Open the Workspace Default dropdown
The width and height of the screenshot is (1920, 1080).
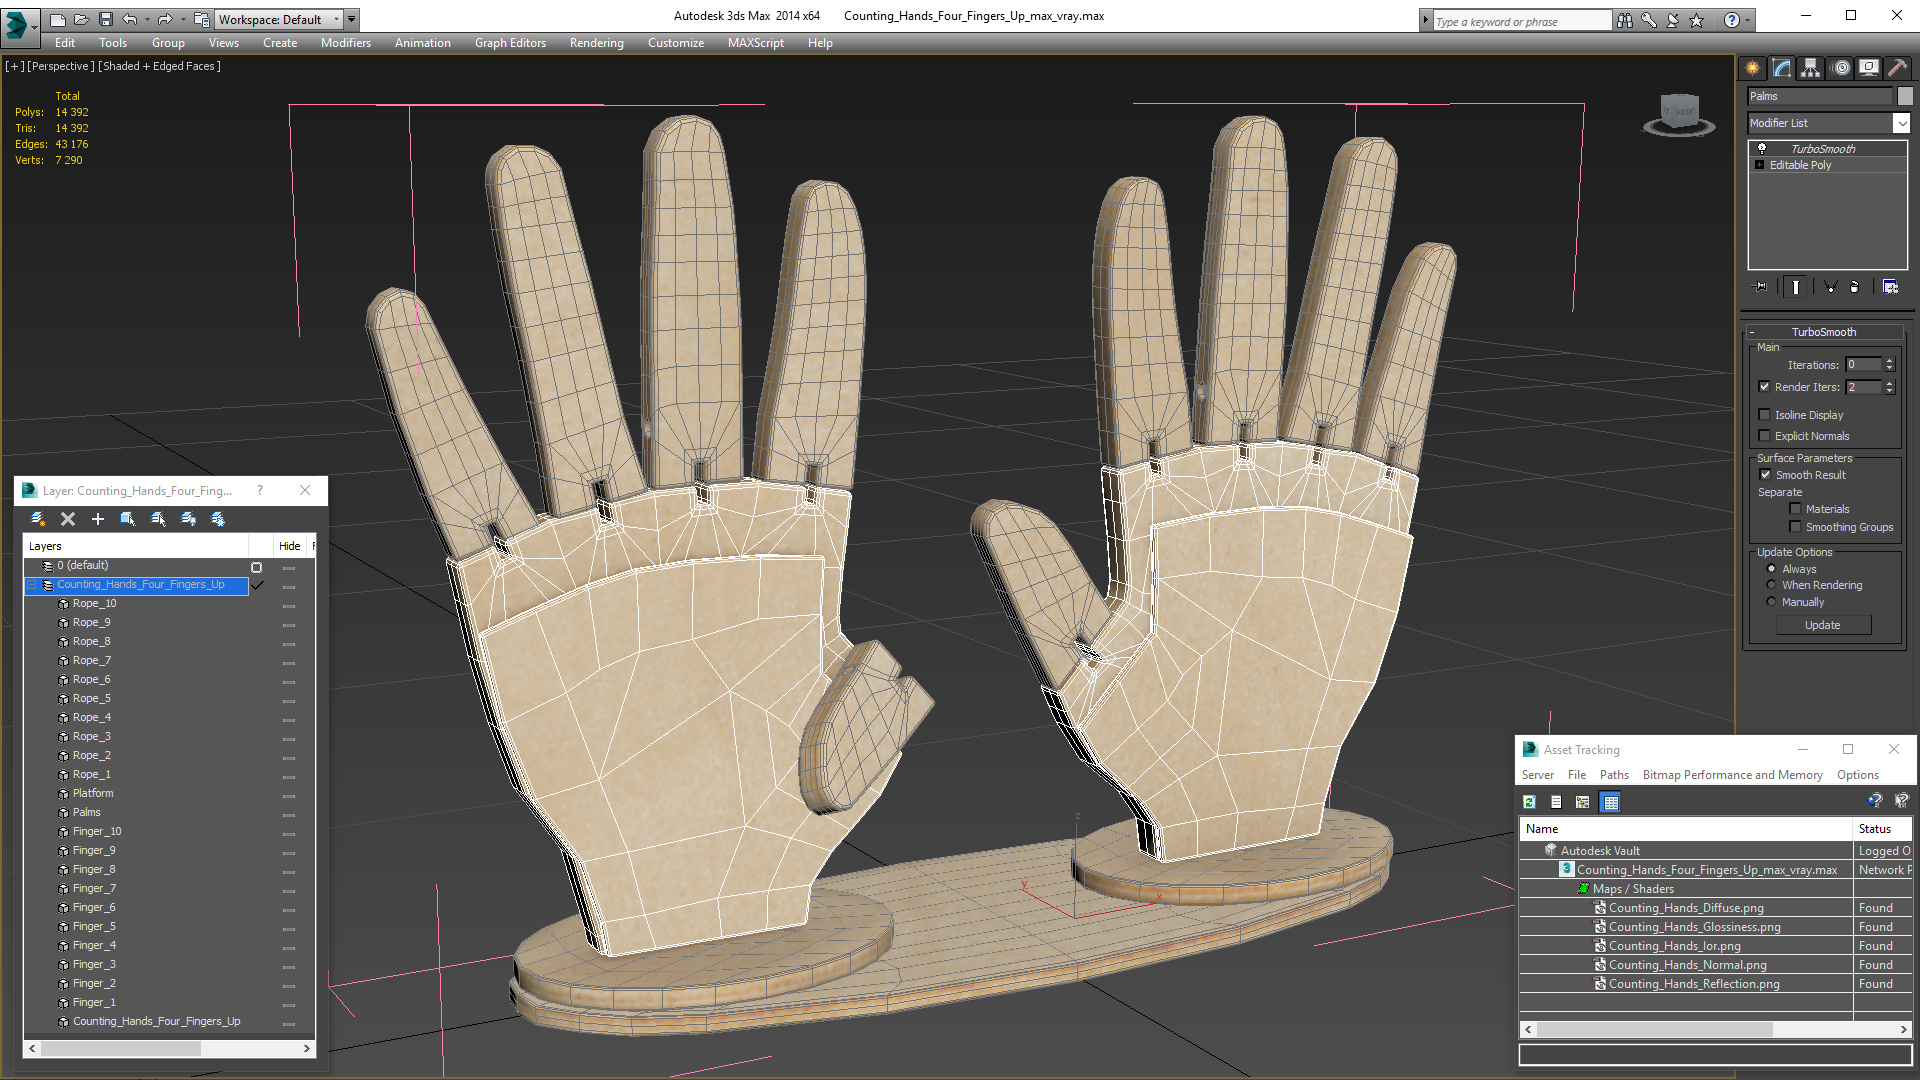336,19
